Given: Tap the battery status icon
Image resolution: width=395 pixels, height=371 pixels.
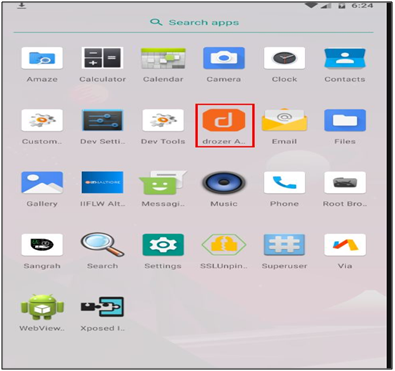Looking at the screenshot, I should coord(341,6).
